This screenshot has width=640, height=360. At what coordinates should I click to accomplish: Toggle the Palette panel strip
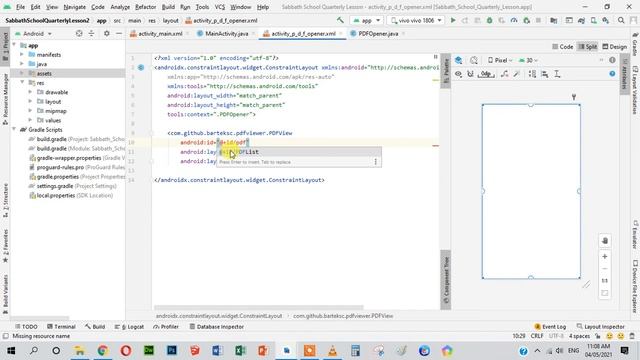(x=446, y=71)
